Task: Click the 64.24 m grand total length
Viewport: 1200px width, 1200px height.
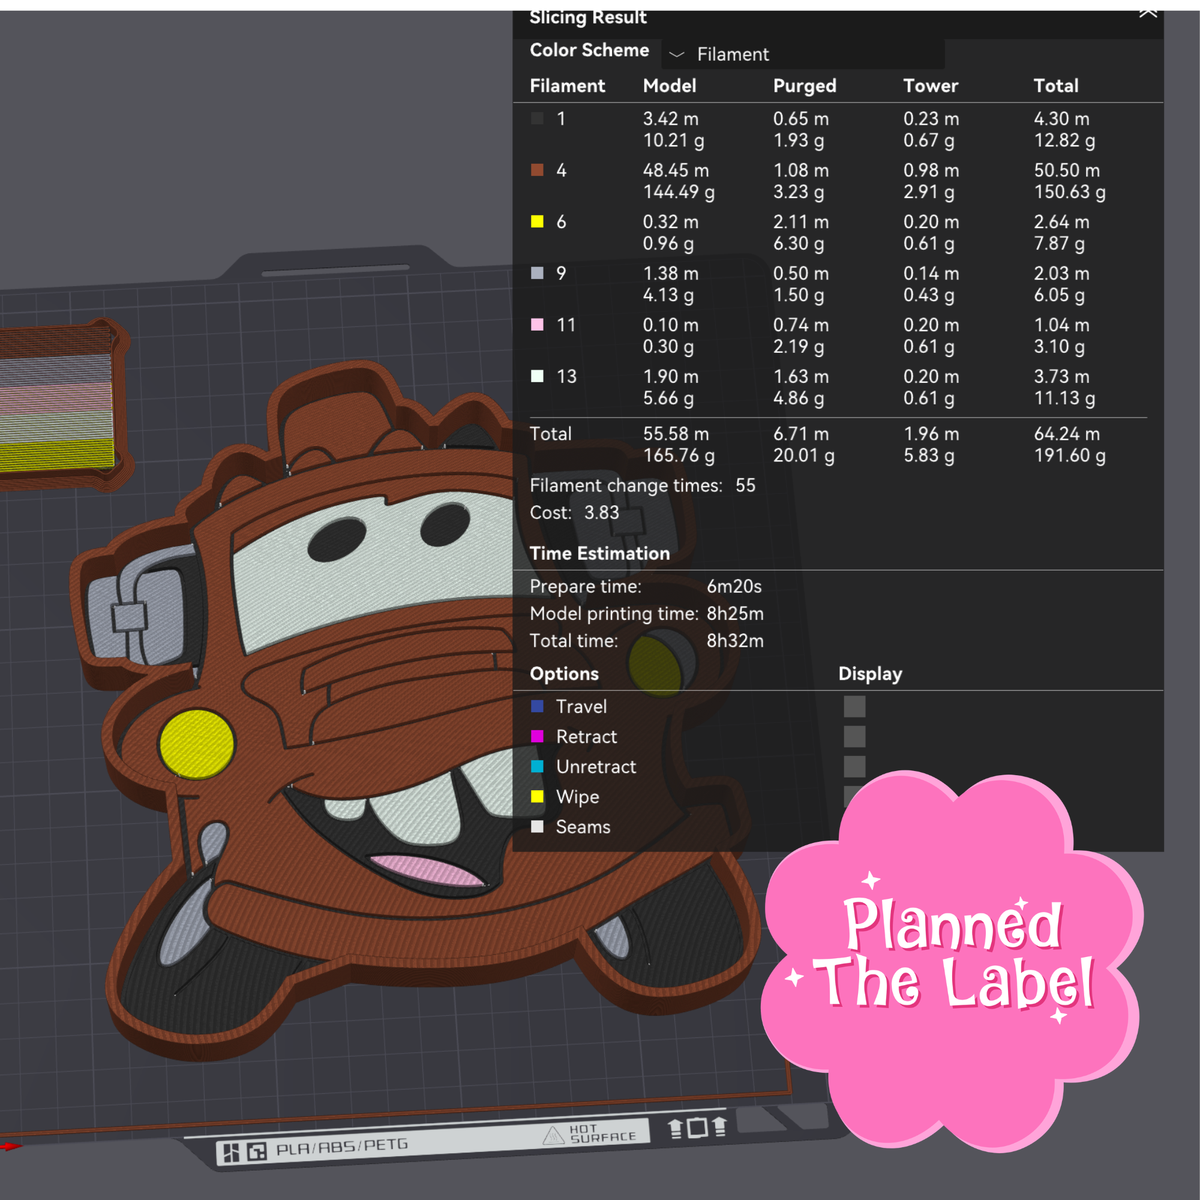Action: click(x=1067, y=434)
